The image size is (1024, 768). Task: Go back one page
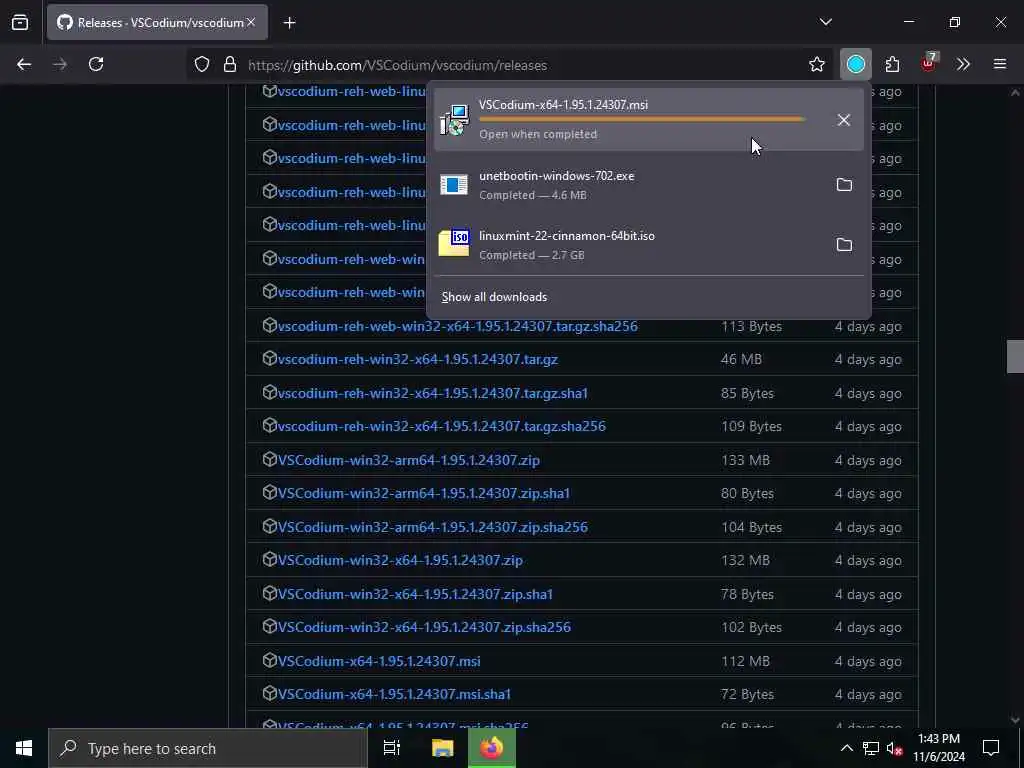point(24,64)
